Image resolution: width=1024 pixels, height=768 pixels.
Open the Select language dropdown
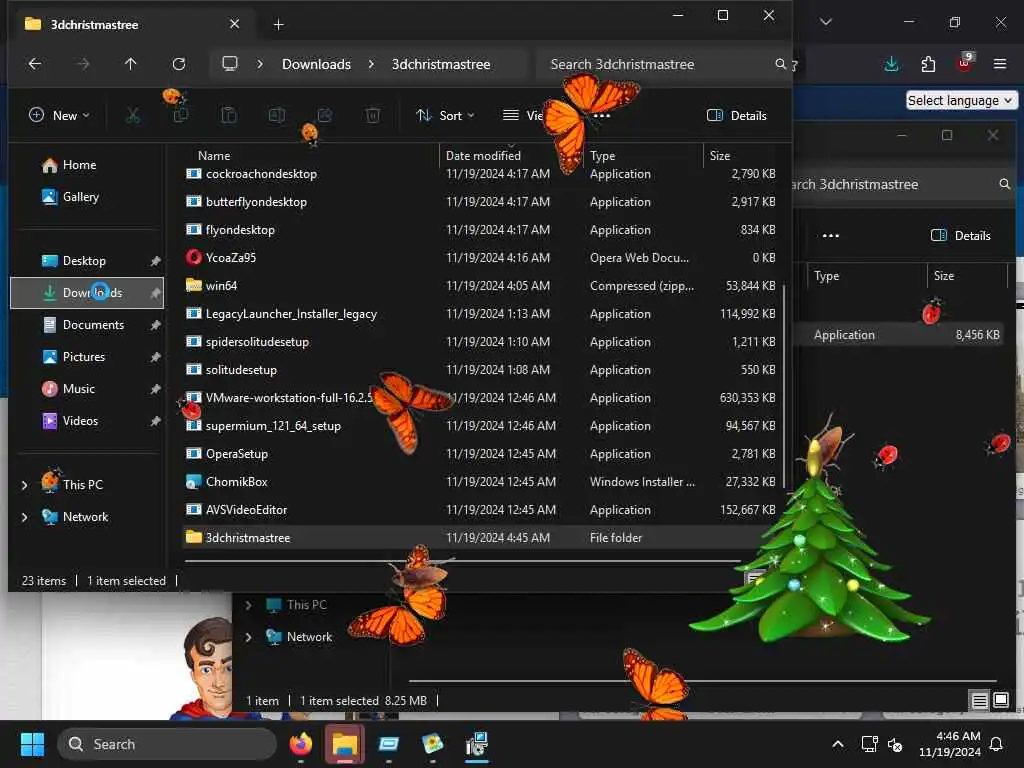click(x=960, y=101)
